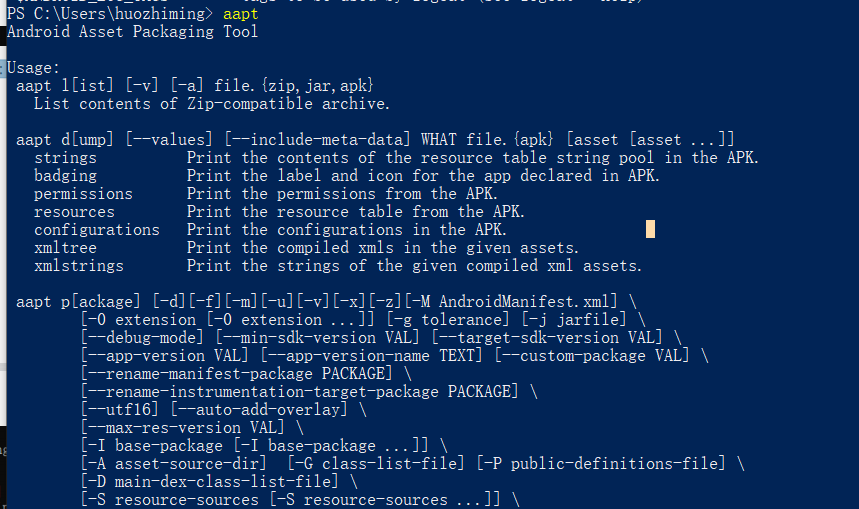The height and width of the screenshot is (509, 859).
Task: Click the line List contents of Zip-compatible archive
Action: tap(211, 104)
